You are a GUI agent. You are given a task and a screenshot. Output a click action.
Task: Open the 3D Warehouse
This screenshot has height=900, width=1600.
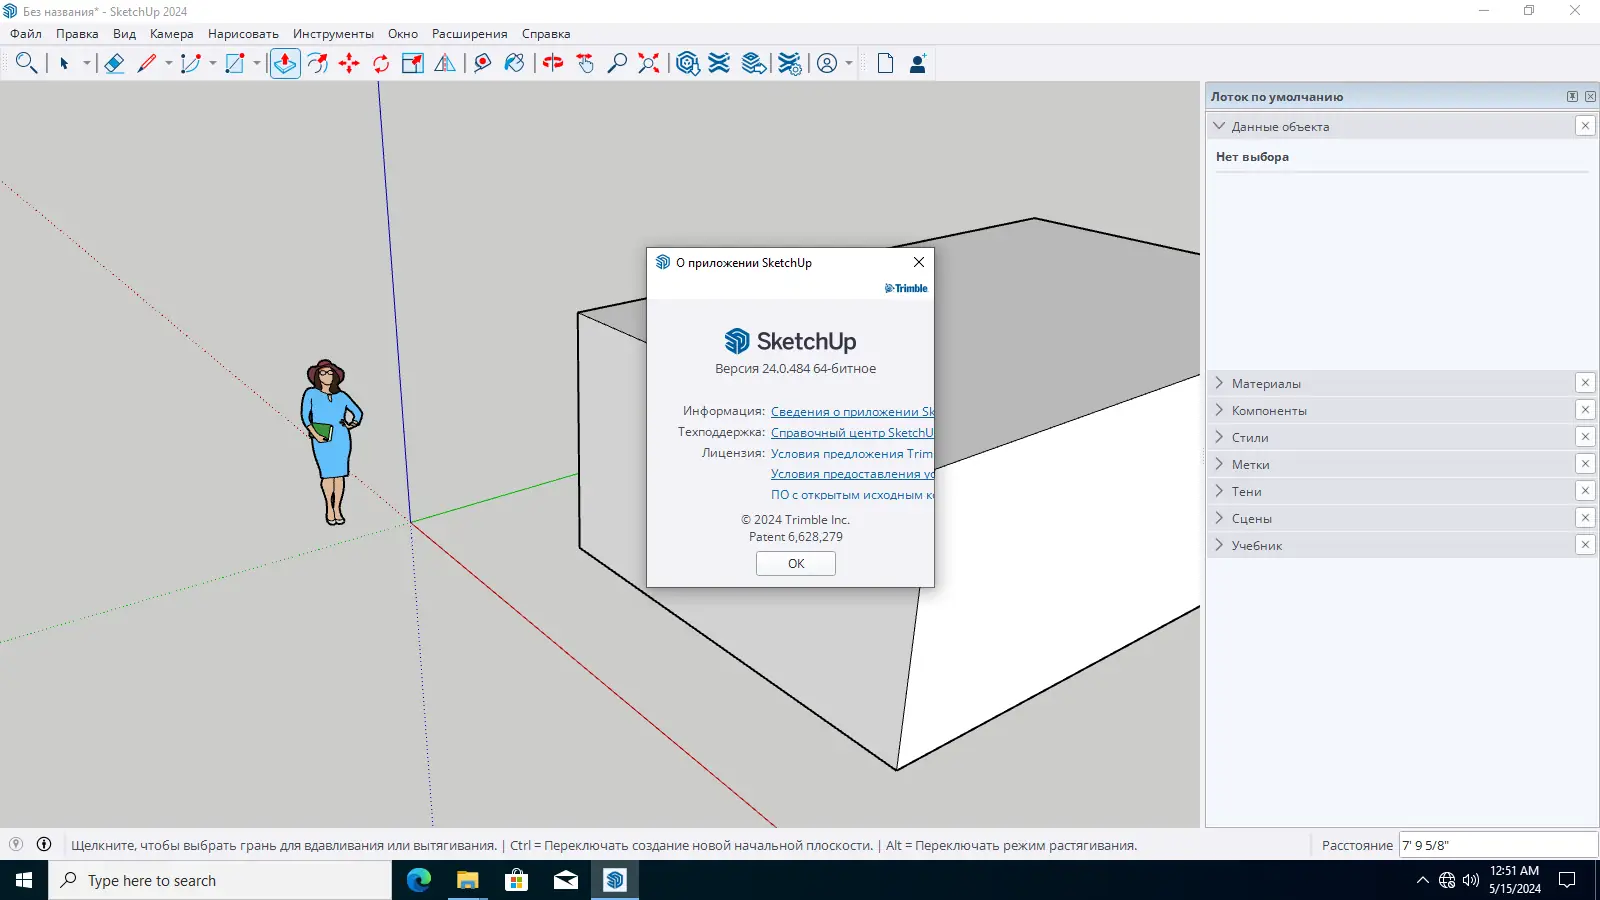687,63
